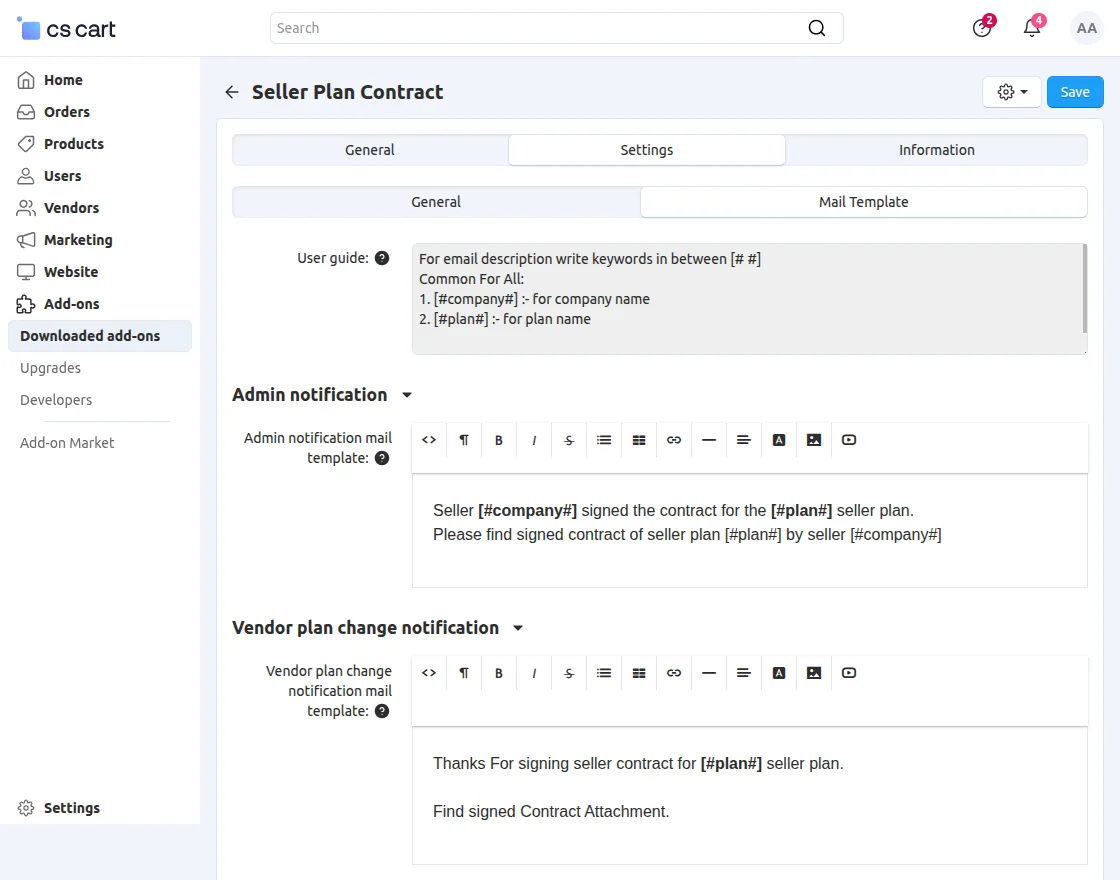Collapse the Vendor plan change notification section
The width and height of the screenshot is (1120, 880).
pyautogui.click(x=517, y=628)
